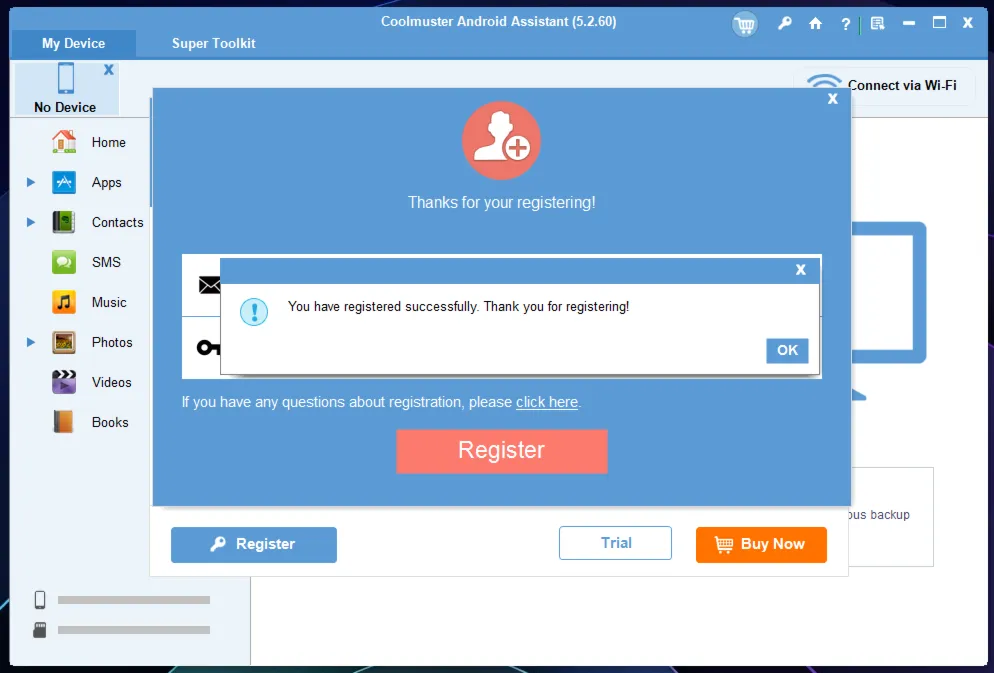
Task: Close the success message dialog
Action: tap(801, 270)
